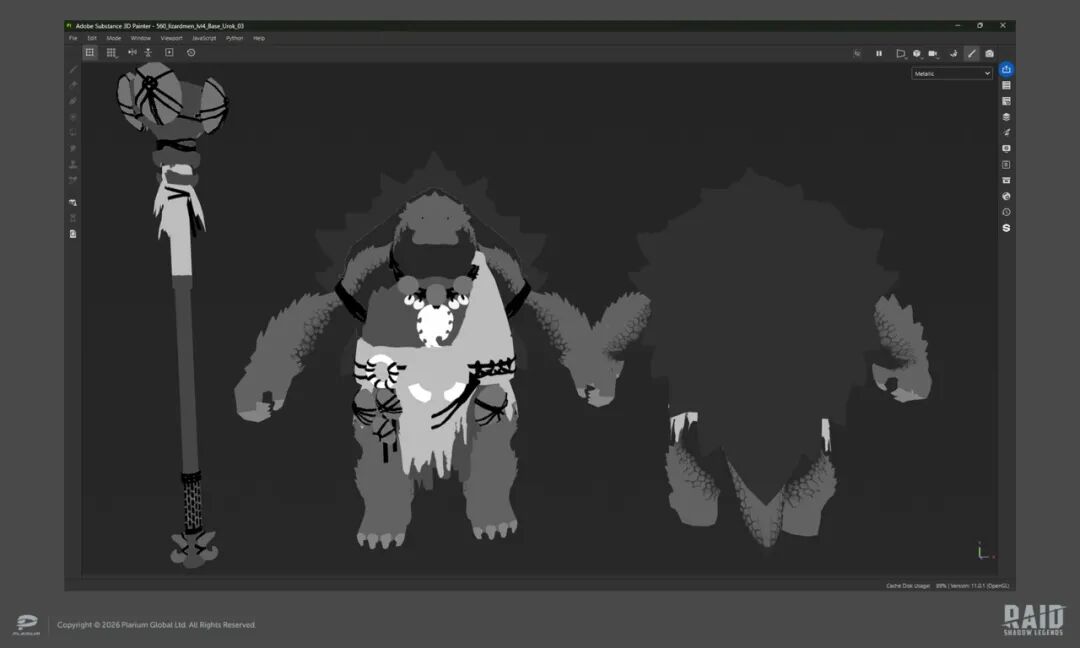Open the 3D cube display mode dropdown
1080x648 pixels.
coord(917,54)
